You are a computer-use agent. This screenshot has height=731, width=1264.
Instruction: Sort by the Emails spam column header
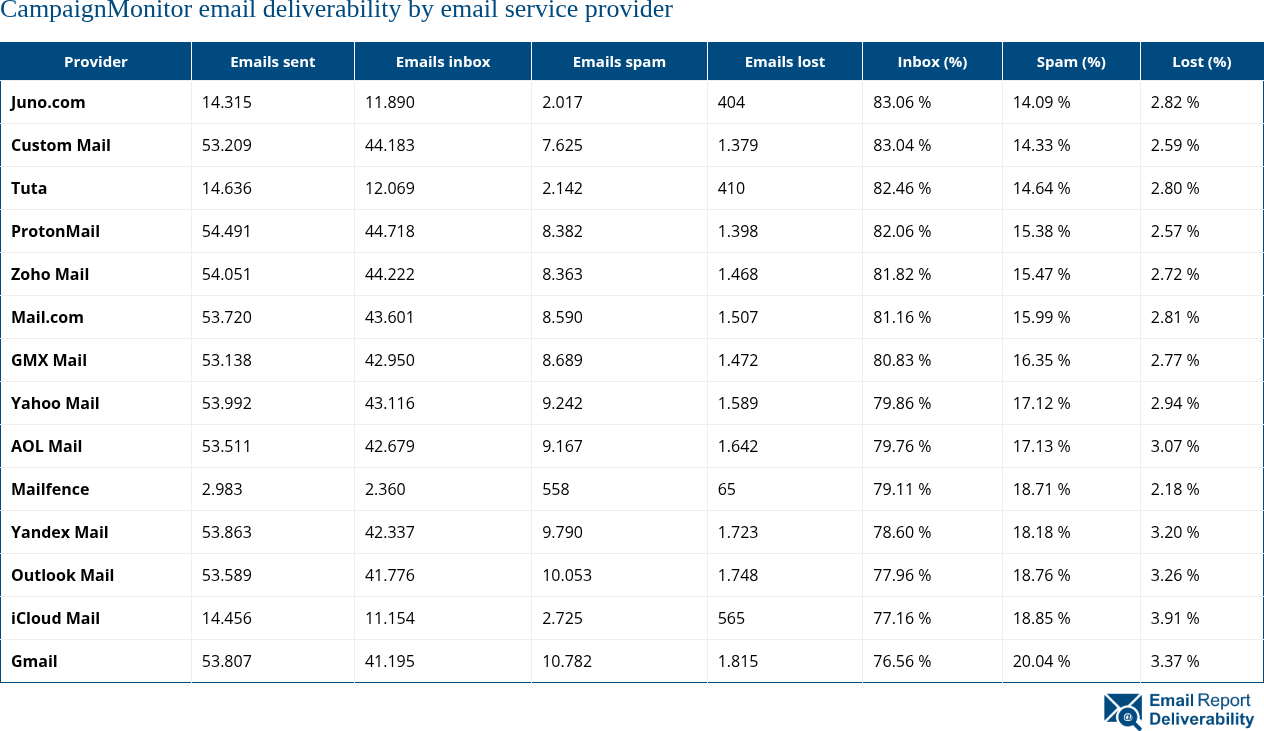618,61
